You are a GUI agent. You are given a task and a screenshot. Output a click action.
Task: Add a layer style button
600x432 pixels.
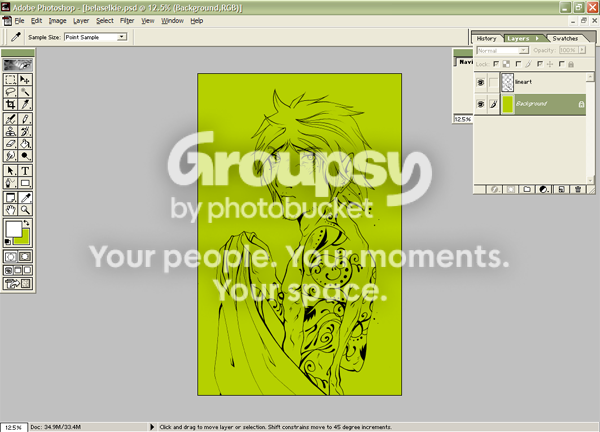[494, 189]
